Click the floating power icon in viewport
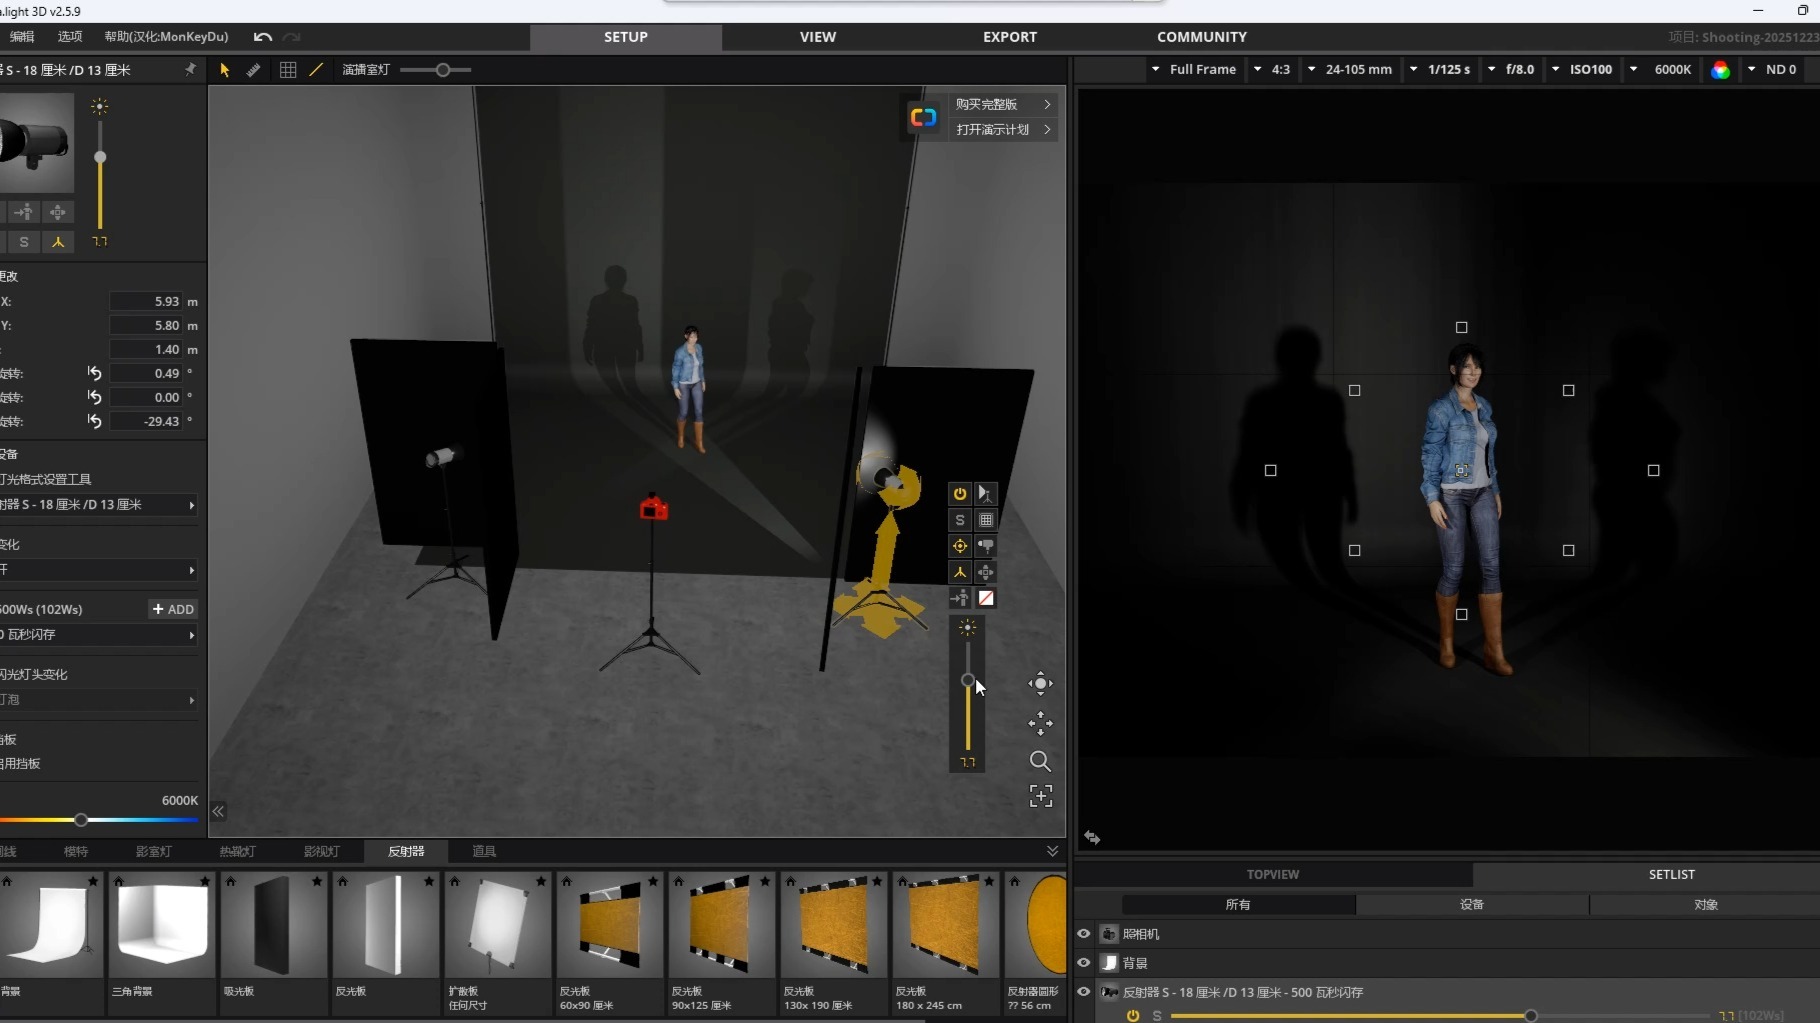1820x1023 pixels. [960, 494]
